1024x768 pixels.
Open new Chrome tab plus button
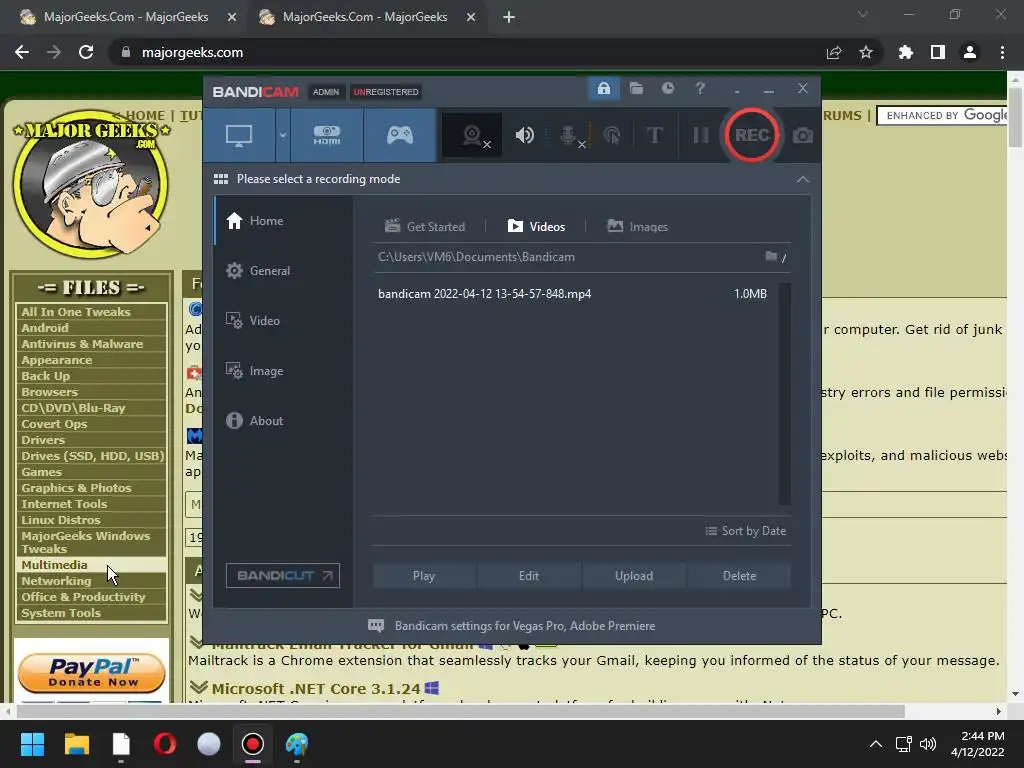[x=509, y=18]
